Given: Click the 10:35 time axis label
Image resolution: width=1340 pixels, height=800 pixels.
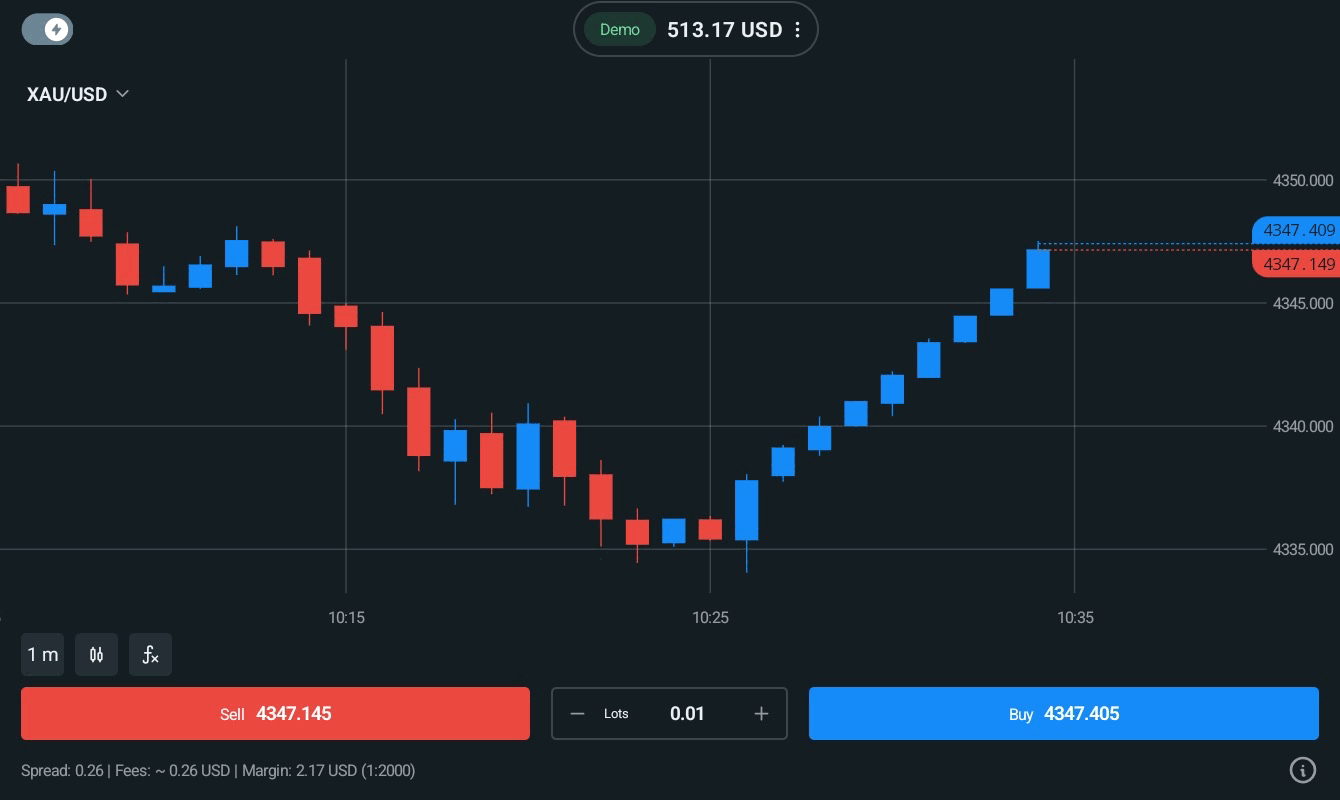Looking at the screenshot, I should [1075, 618].
